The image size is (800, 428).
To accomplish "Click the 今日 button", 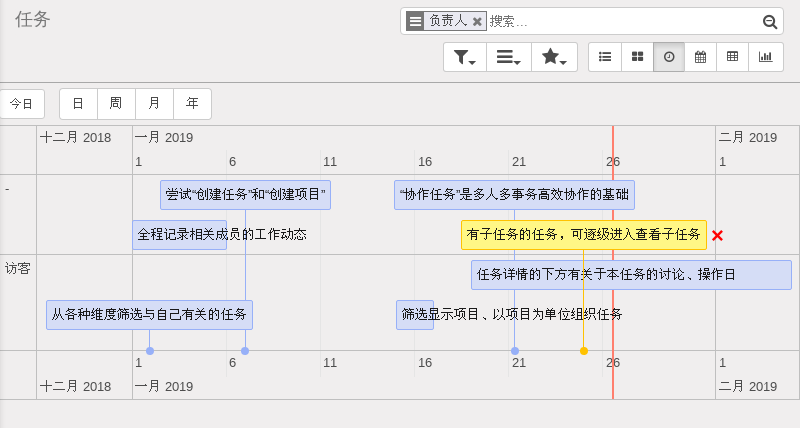I will click(21, 104).
